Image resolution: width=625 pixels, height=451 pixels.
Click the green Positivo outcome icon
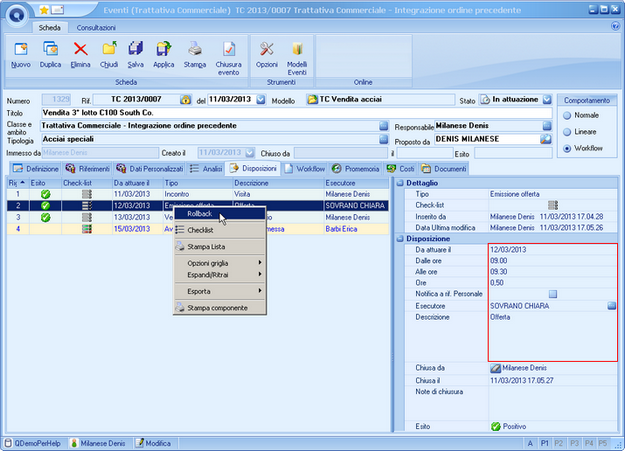[495, 427]
